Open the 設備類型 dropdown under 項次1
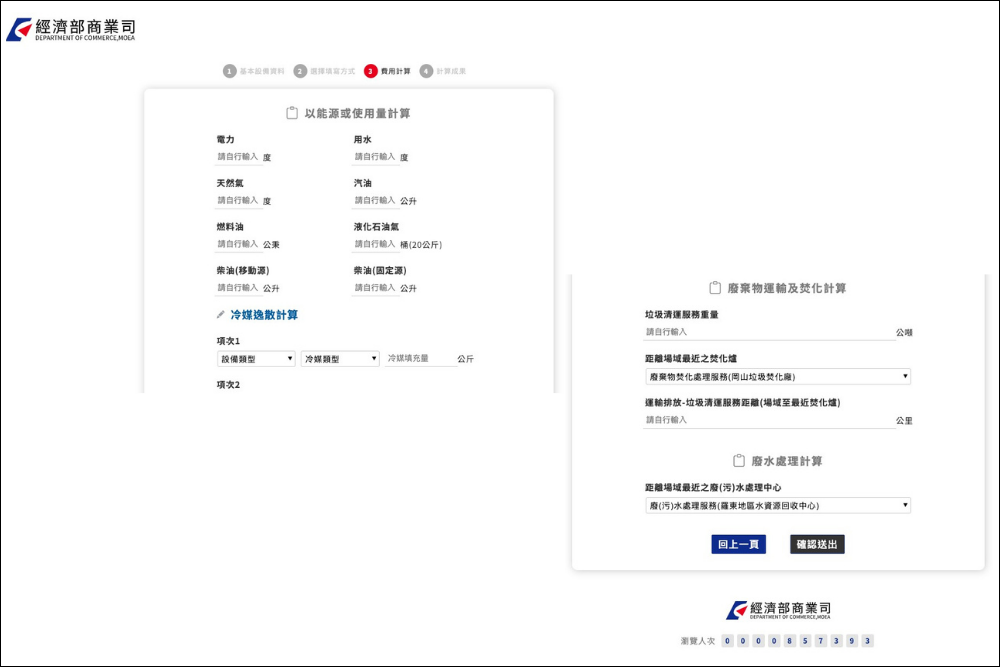The image size is (1000, 667). point(255,359)
